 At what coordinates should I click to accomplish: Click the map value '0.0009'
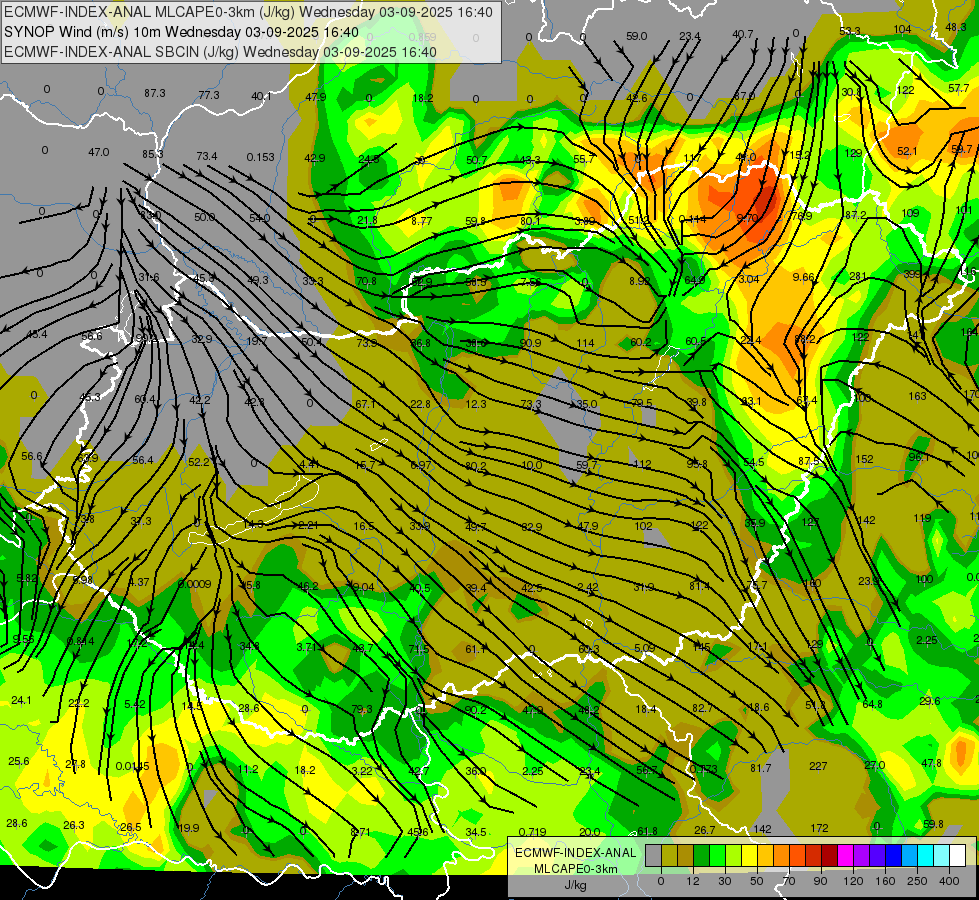[194, 584]
